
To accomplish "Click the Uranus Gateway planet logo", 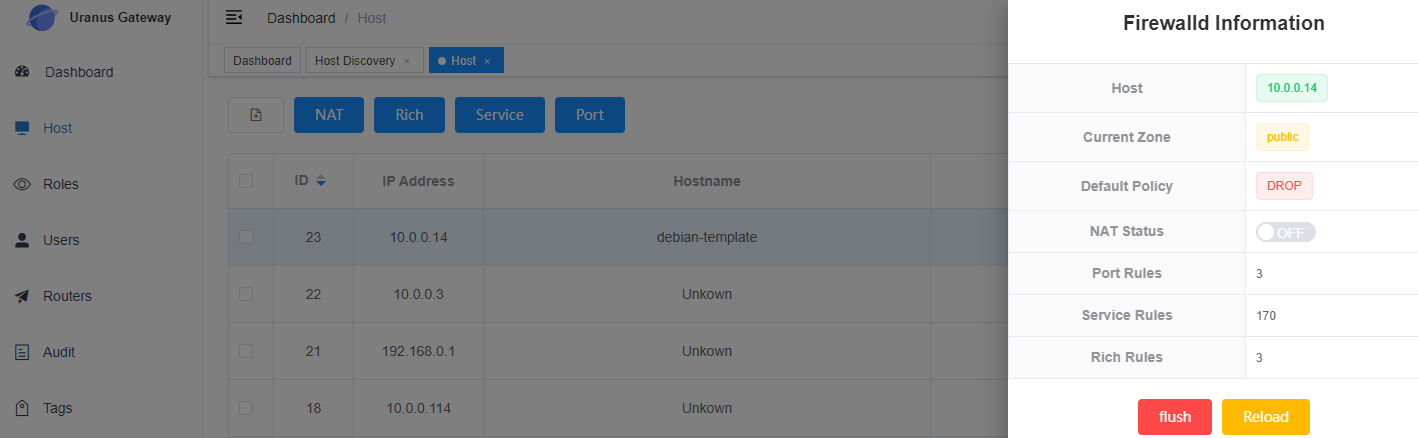I will tap(41, 17).
